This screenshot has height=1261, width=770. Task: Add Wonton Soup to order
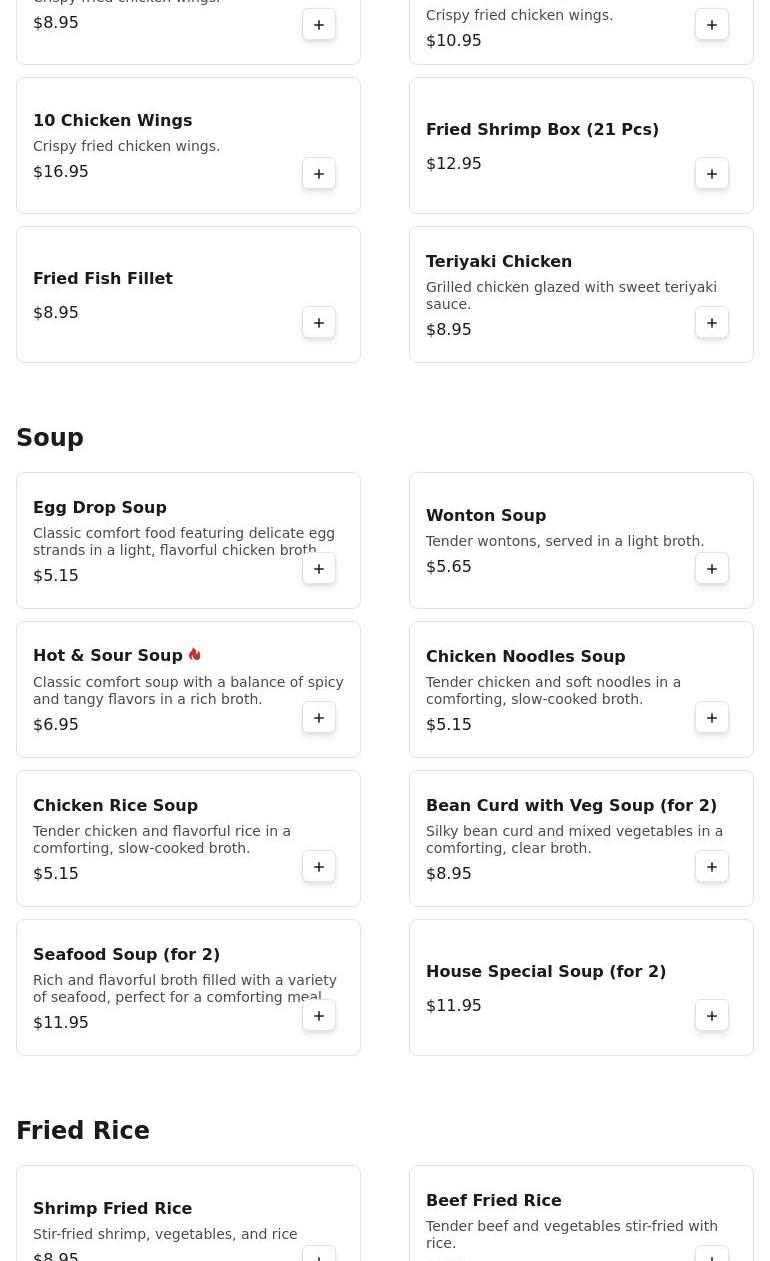pyautogui.click(x=712, y=569)
